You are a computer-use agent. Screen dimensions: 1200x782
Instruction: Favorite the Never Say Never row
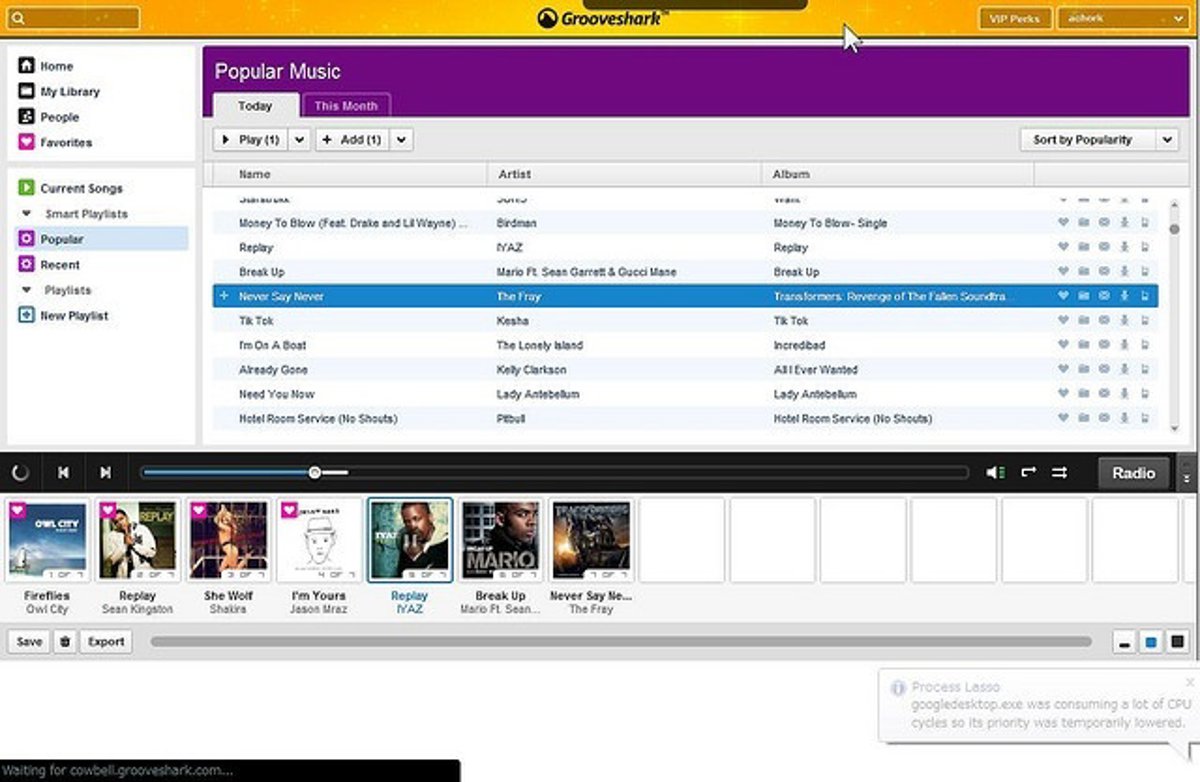coord(1063,296)
